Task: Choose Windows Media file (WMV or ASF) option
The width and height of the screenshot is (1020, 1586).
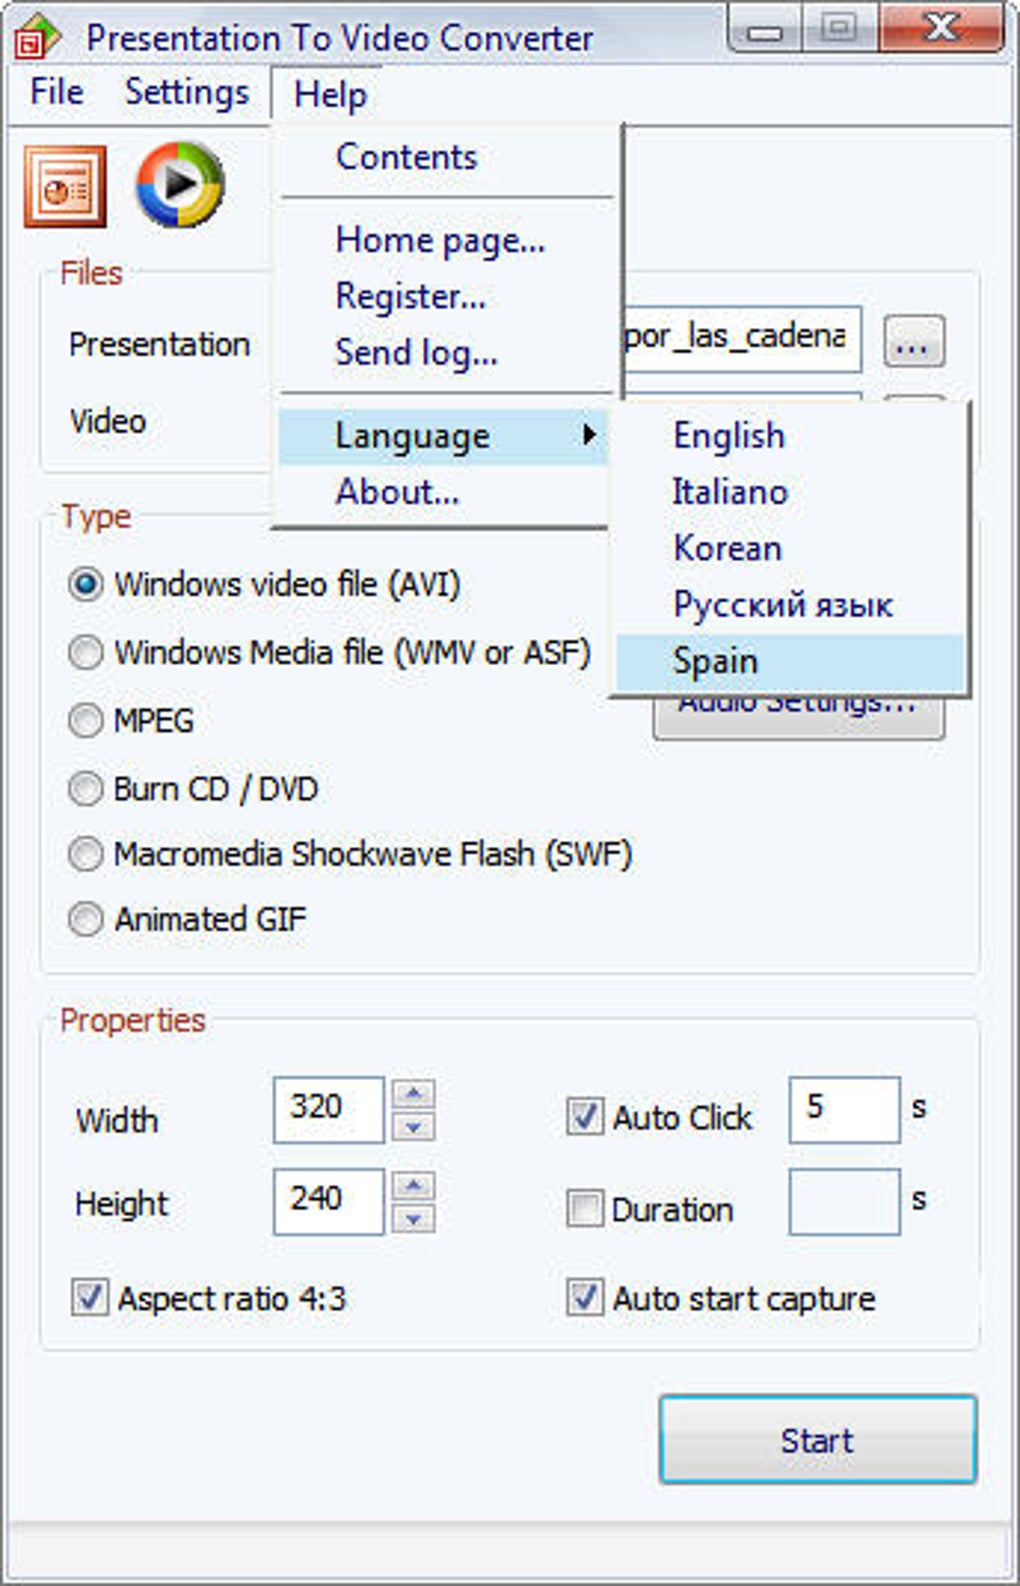Action: click(86, 652)
